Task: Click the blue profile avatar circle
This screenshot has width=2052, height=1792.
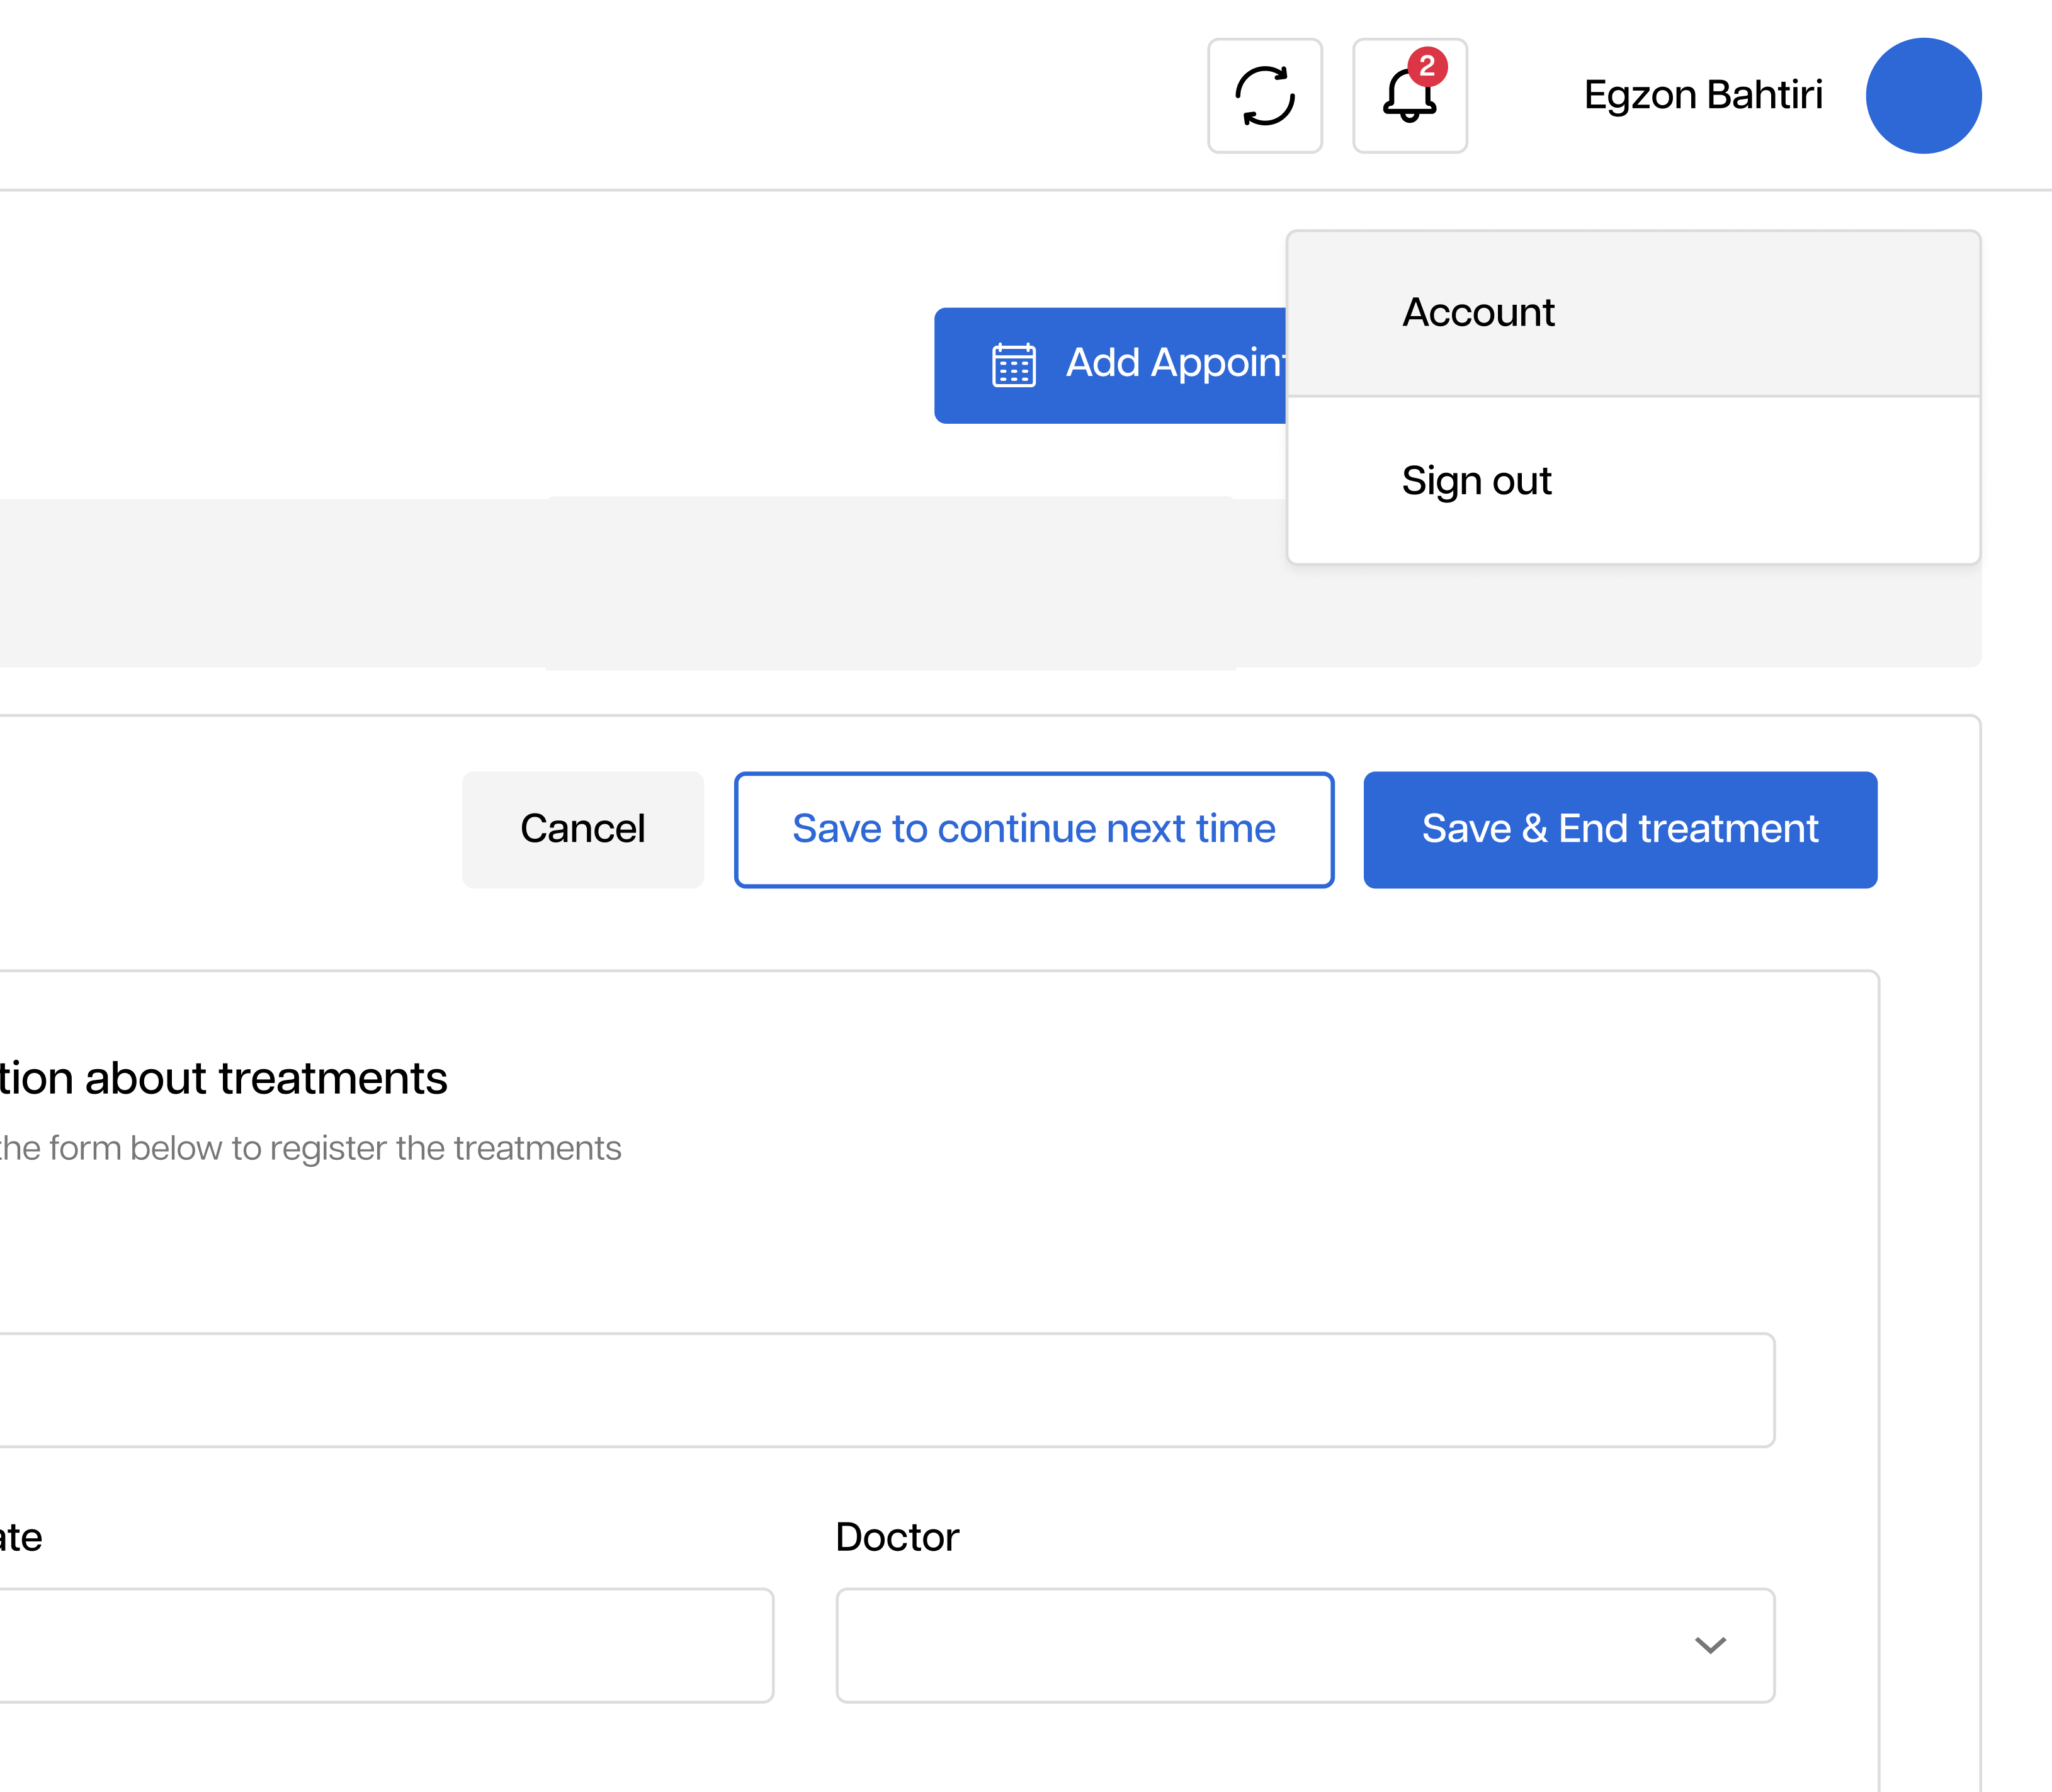Action: click(1922, 96)
